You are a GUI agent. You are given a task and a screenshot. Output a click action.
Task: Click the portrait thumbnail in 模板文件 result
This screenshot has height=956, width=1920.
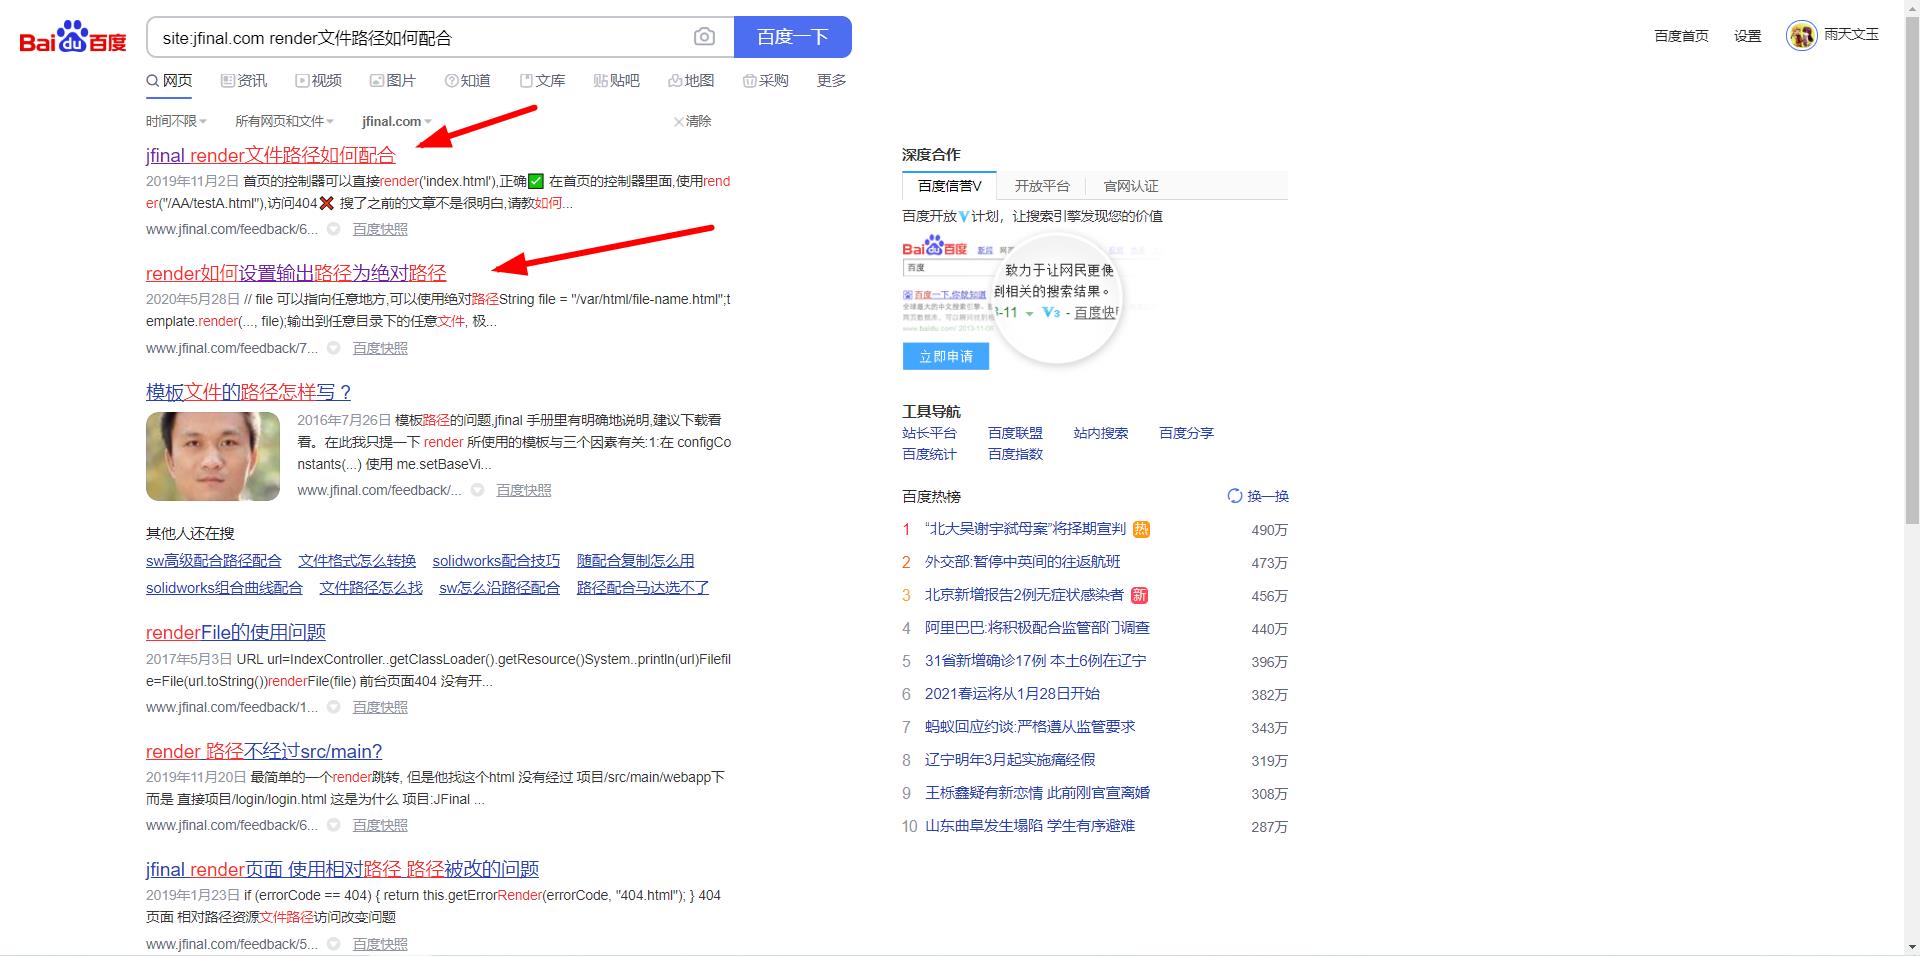coord(213,456)
